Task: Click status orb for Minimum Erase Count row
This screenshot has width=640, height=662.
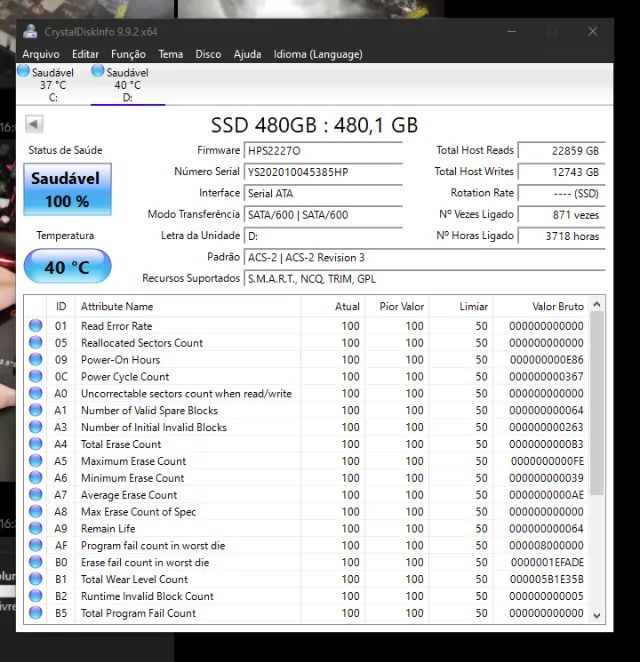Action: click(x=35, y=478)
